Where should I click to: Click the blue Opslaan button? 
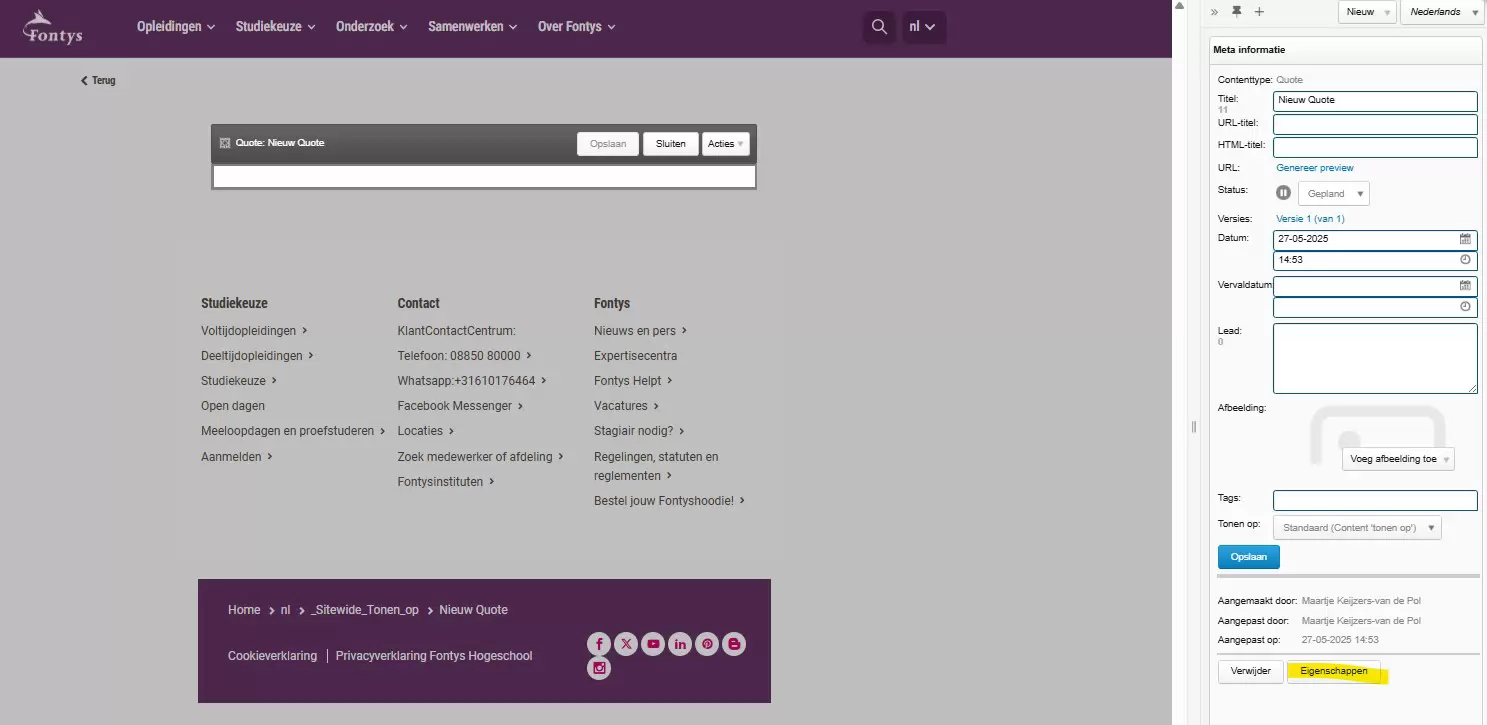point(1248,557)
